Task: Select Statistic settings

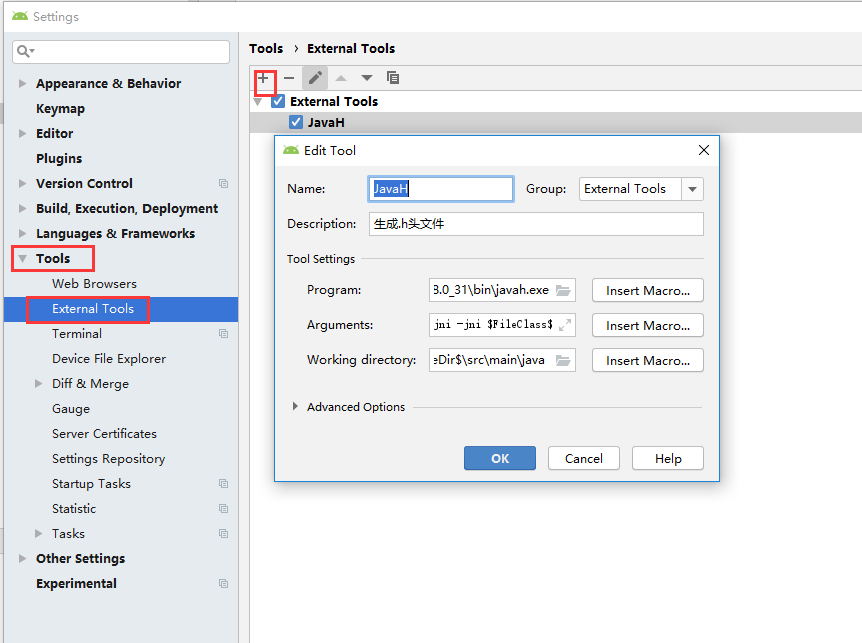Action: [x=74, y=508]
